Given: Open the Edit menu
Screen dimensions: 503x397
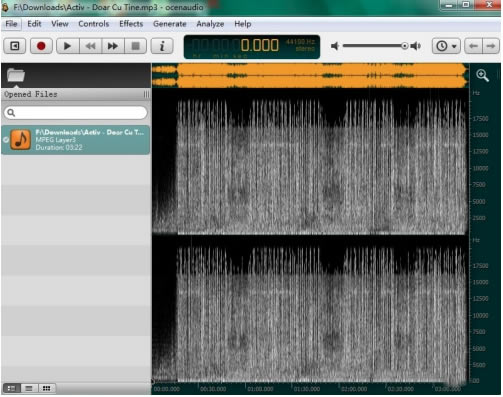Looking at the screenshot, I should point(34,24).
